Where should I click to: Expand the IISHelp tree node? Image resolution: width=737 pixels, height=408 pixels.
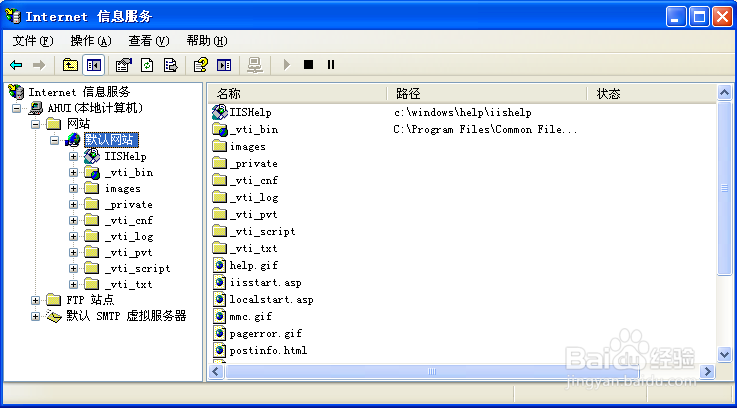click(73, 156)
